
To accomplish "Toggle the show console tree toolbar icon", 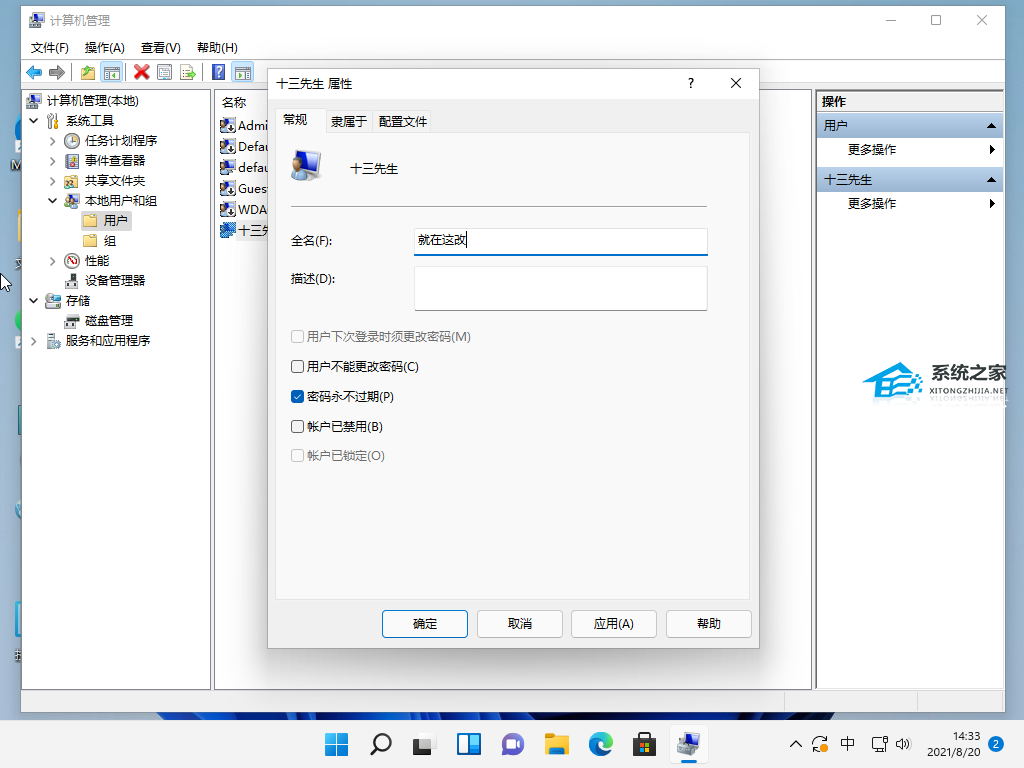I will pyautogui.click(x=111, y=72).
